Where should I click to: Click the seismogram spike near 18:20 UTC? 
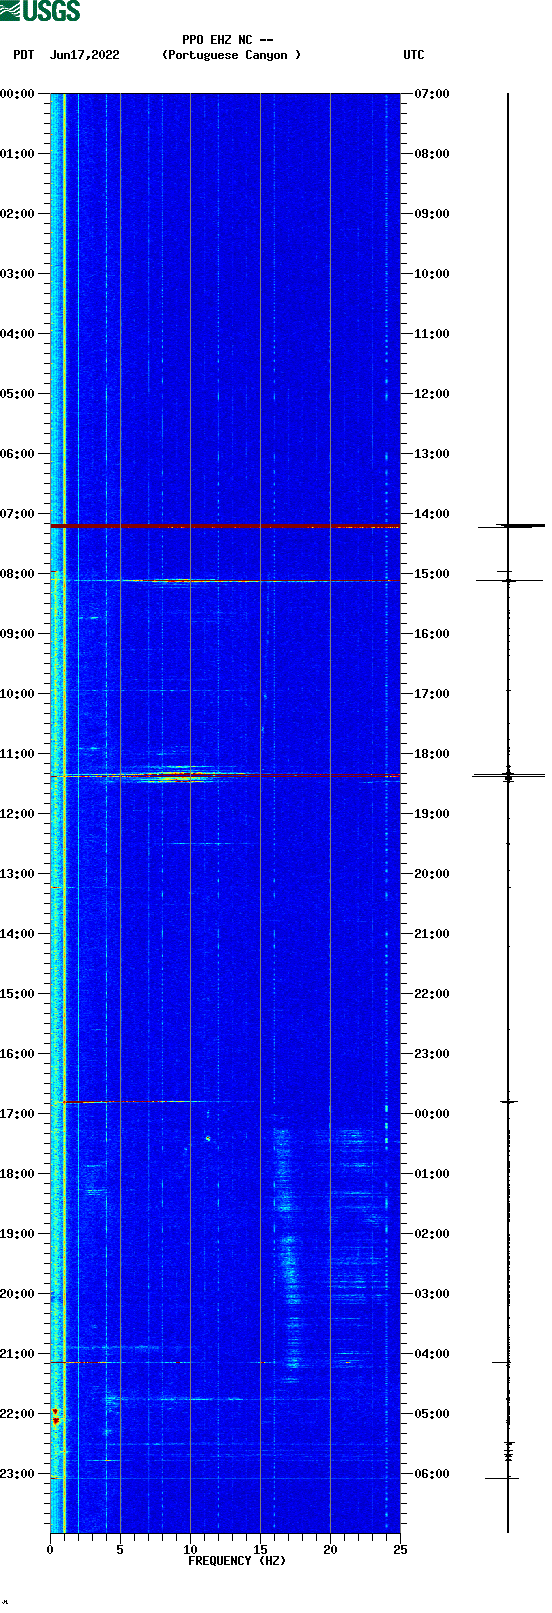click(x=509, y=775)
